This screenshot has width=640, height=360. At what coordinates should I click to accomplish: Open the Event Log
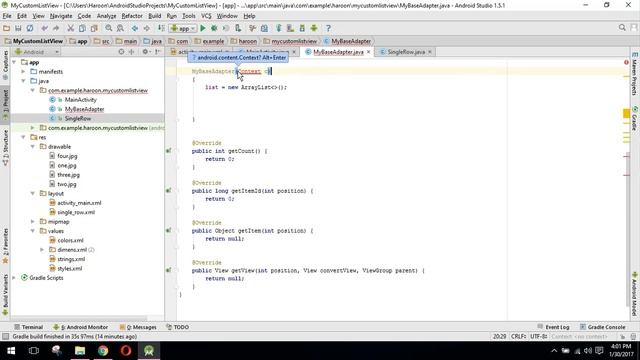point(553,327)
